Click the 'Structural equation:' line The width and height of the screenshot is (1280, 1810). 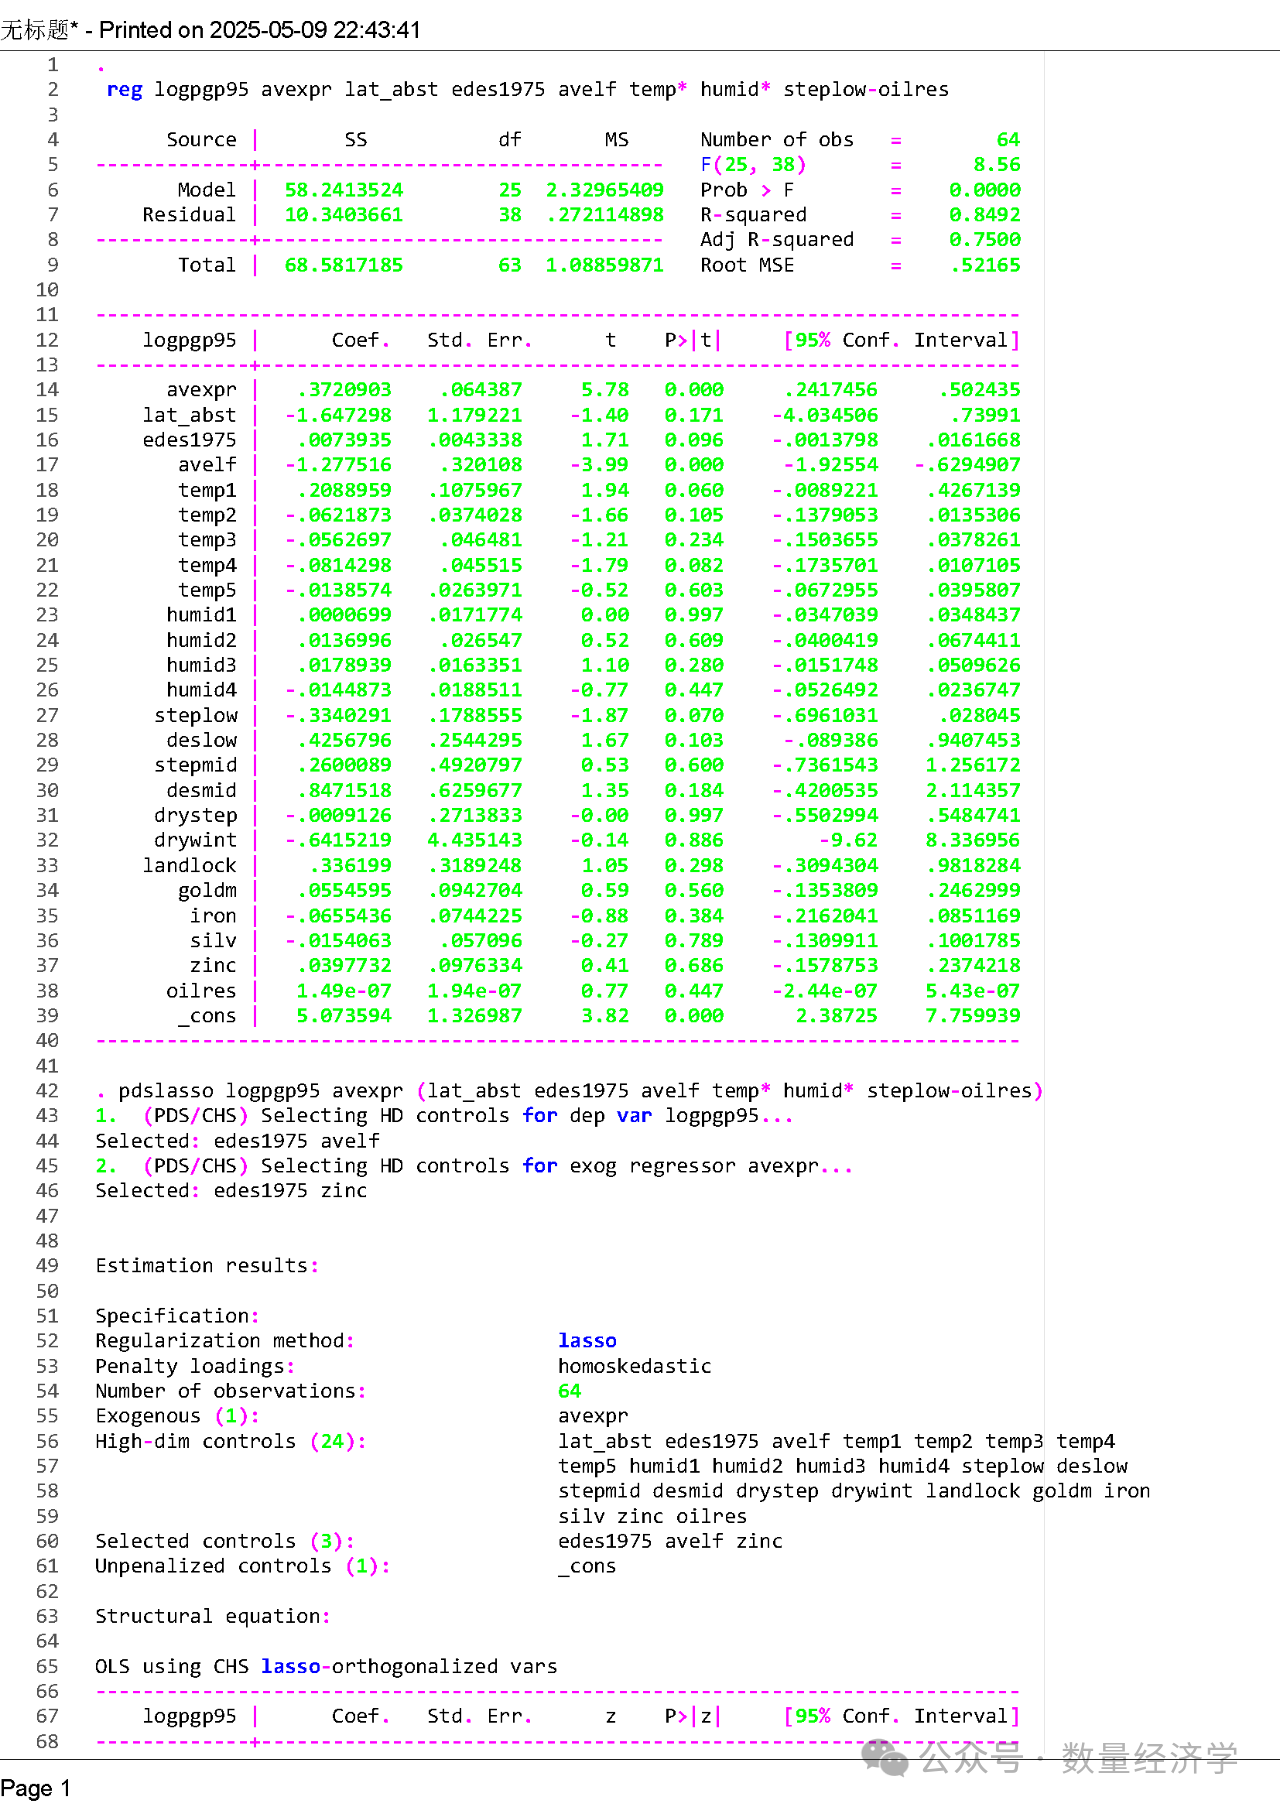213,1616
